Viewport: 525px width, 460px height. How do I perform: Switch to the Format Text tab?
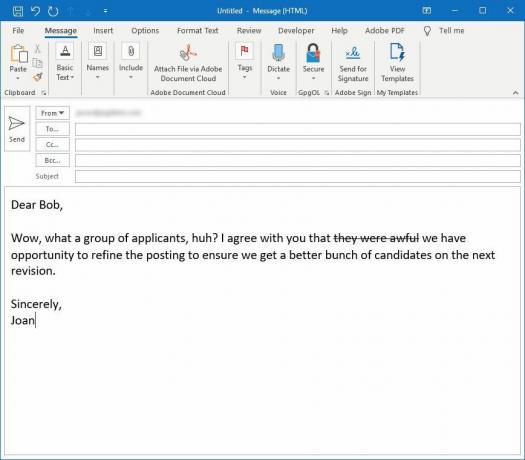[x=198, y=30]
